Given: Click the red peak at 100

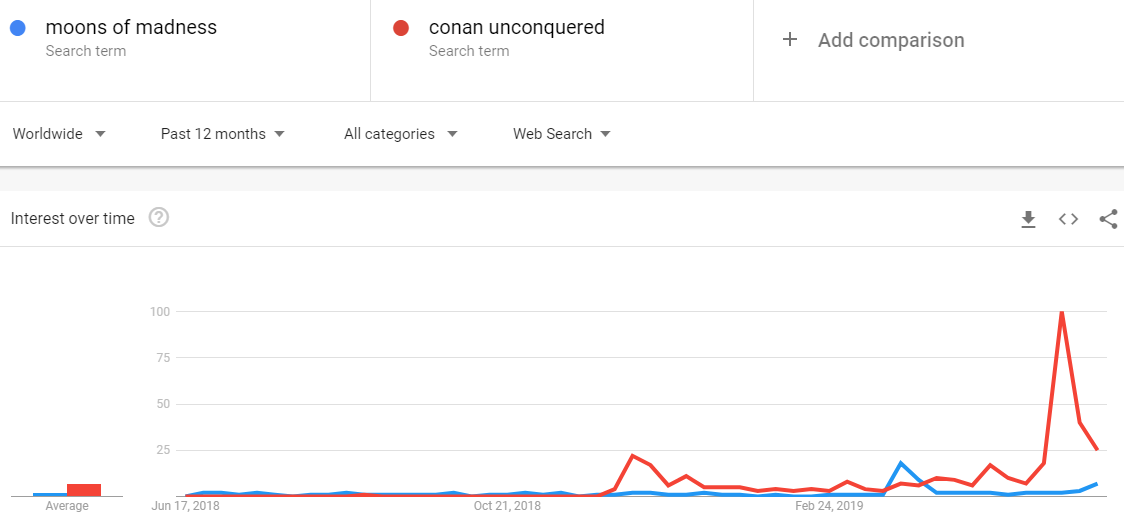Looking at the screenshot, I should (x=1061, y=312).
